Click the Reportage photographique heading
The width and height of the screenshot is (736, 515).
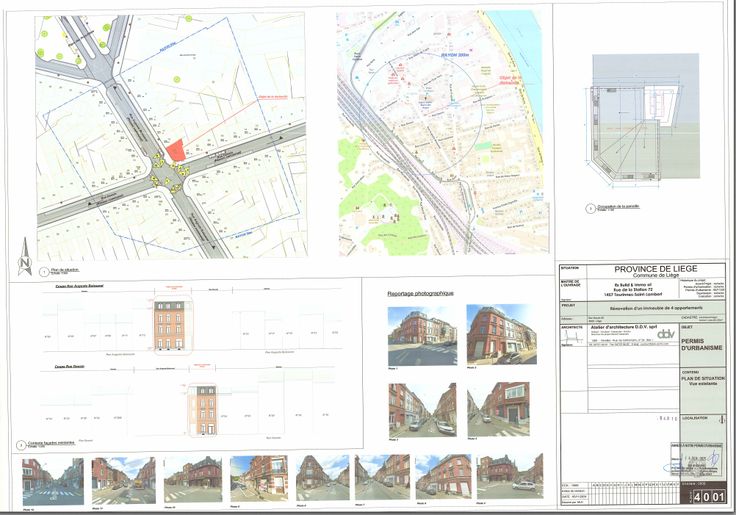point(420,294)
